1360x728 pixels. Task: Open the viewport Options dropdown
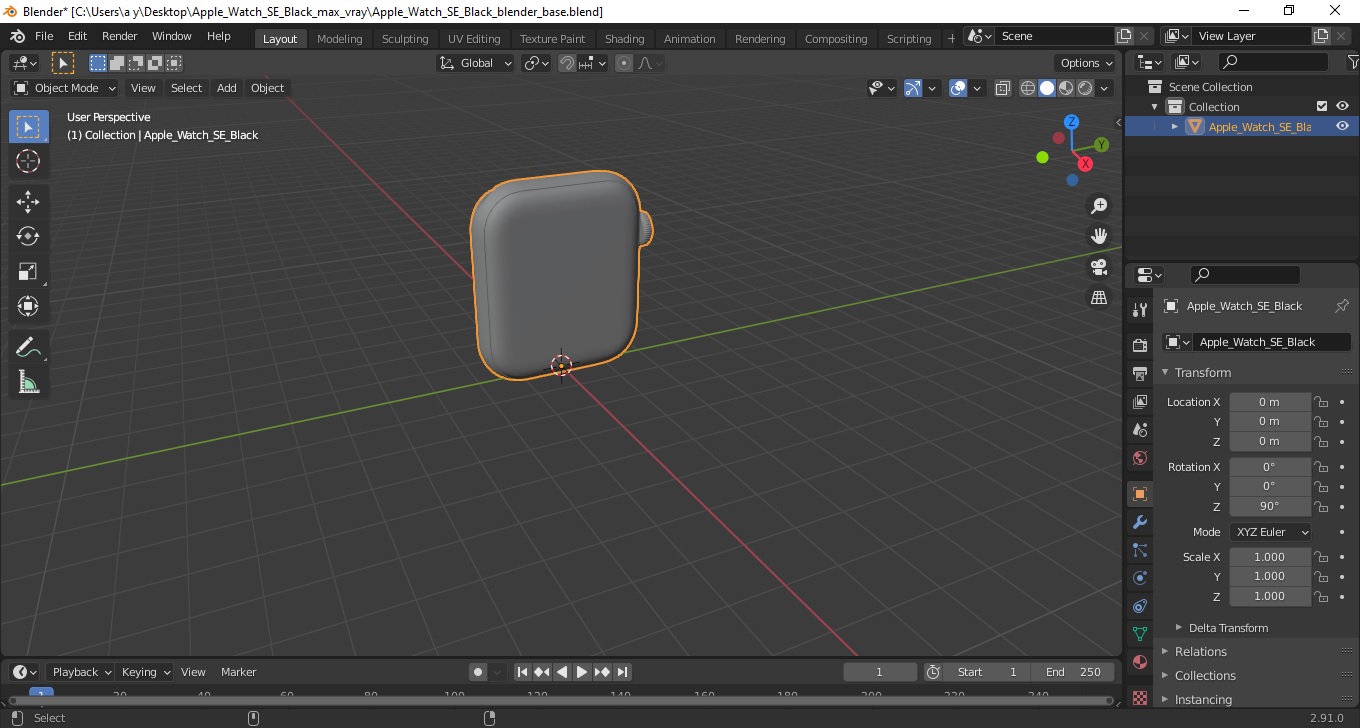pyautogui.click(x=1086, y=63)
